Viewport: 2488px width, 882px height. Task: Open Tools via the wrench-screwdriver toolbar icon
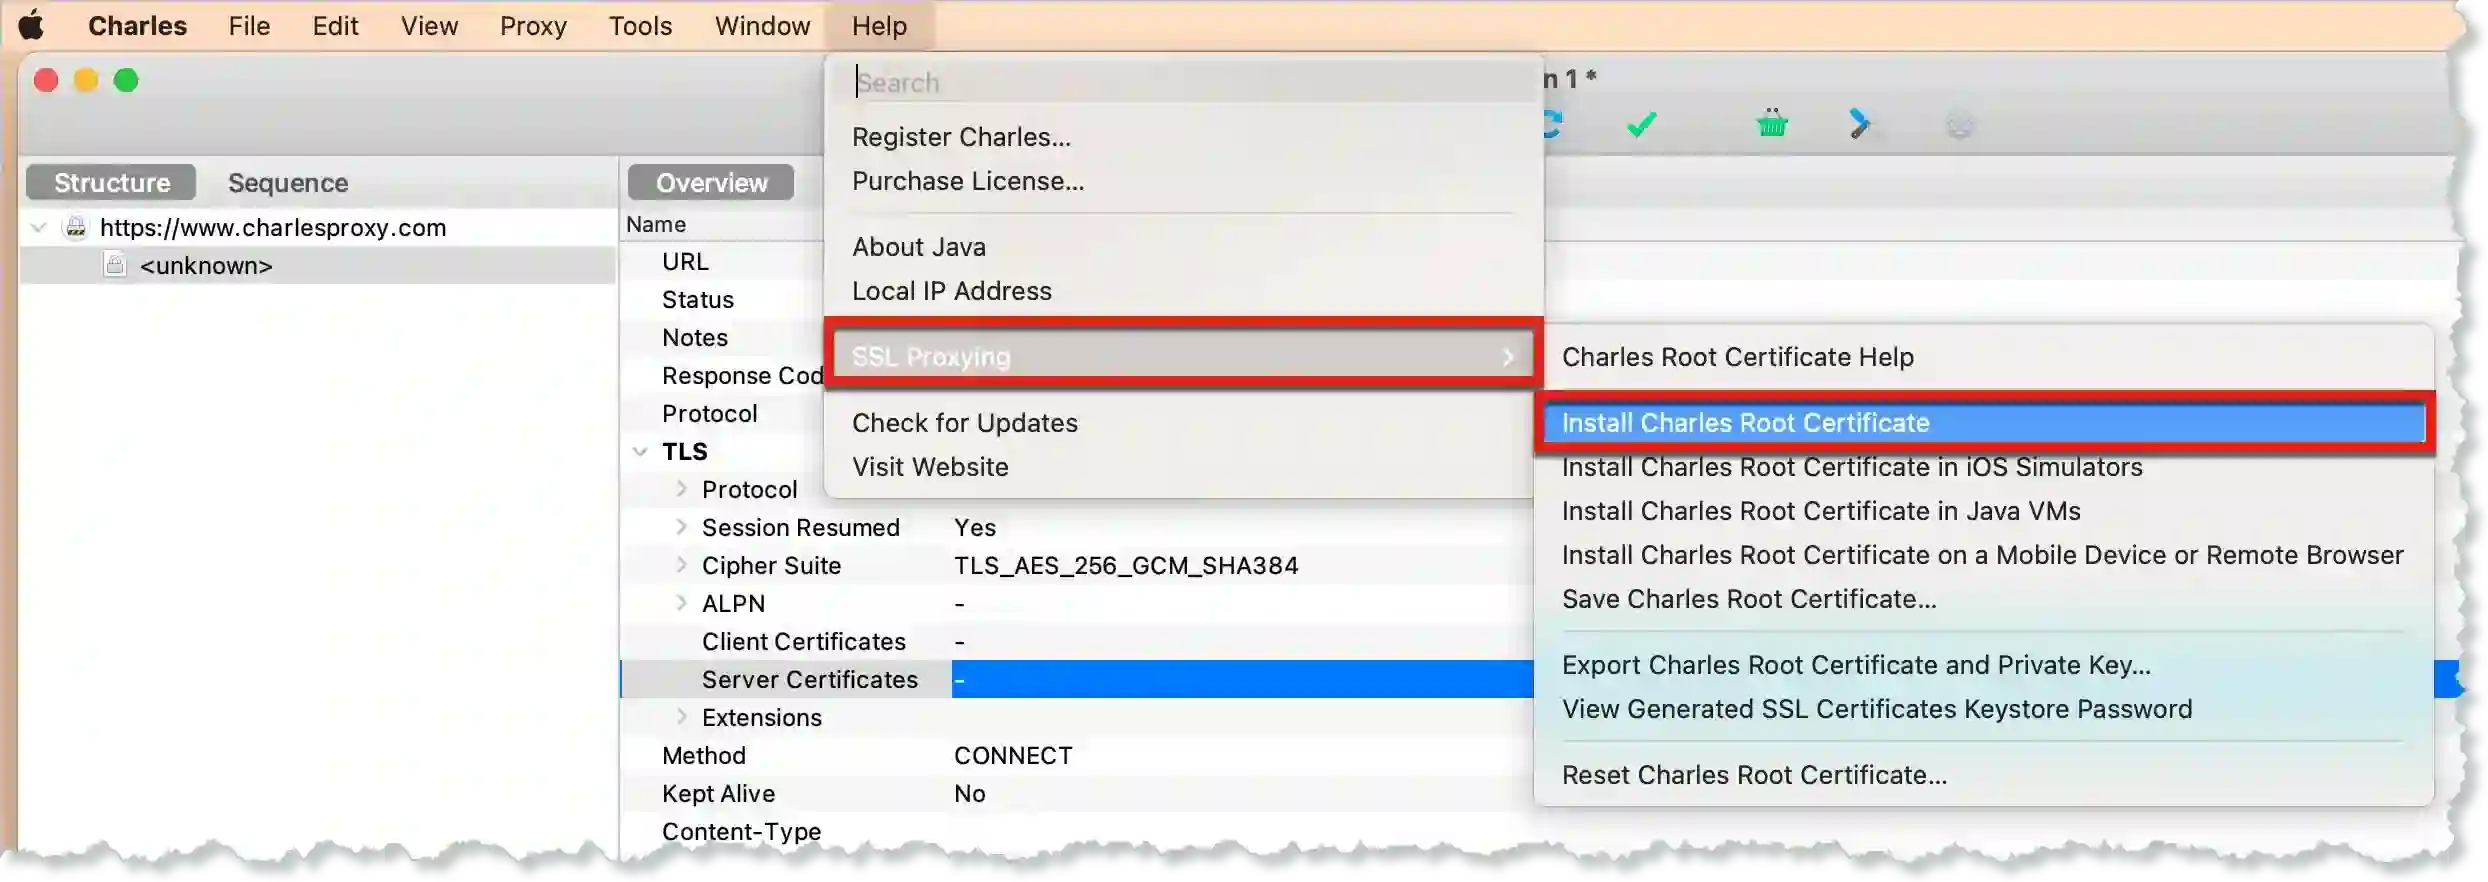click(x=1859, y=124)
